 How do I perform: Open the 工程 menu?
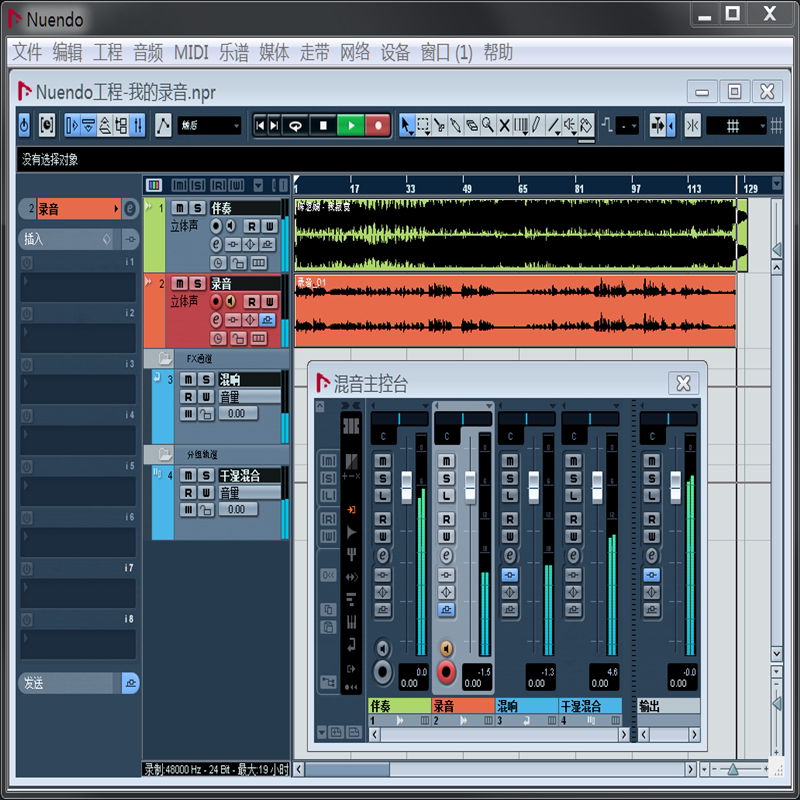(x=107, y=52)
